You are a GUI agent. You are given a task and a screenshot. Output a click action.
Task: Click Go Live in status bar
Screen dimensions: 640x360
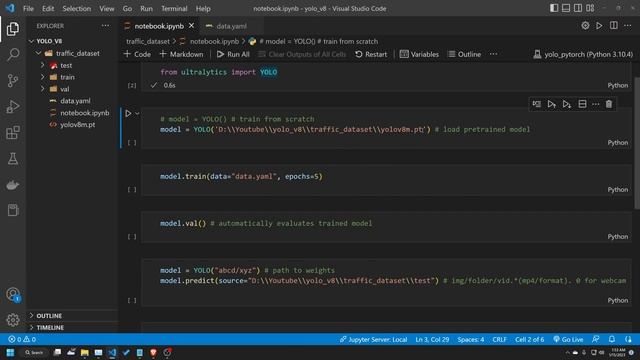(x=568, y=339)
